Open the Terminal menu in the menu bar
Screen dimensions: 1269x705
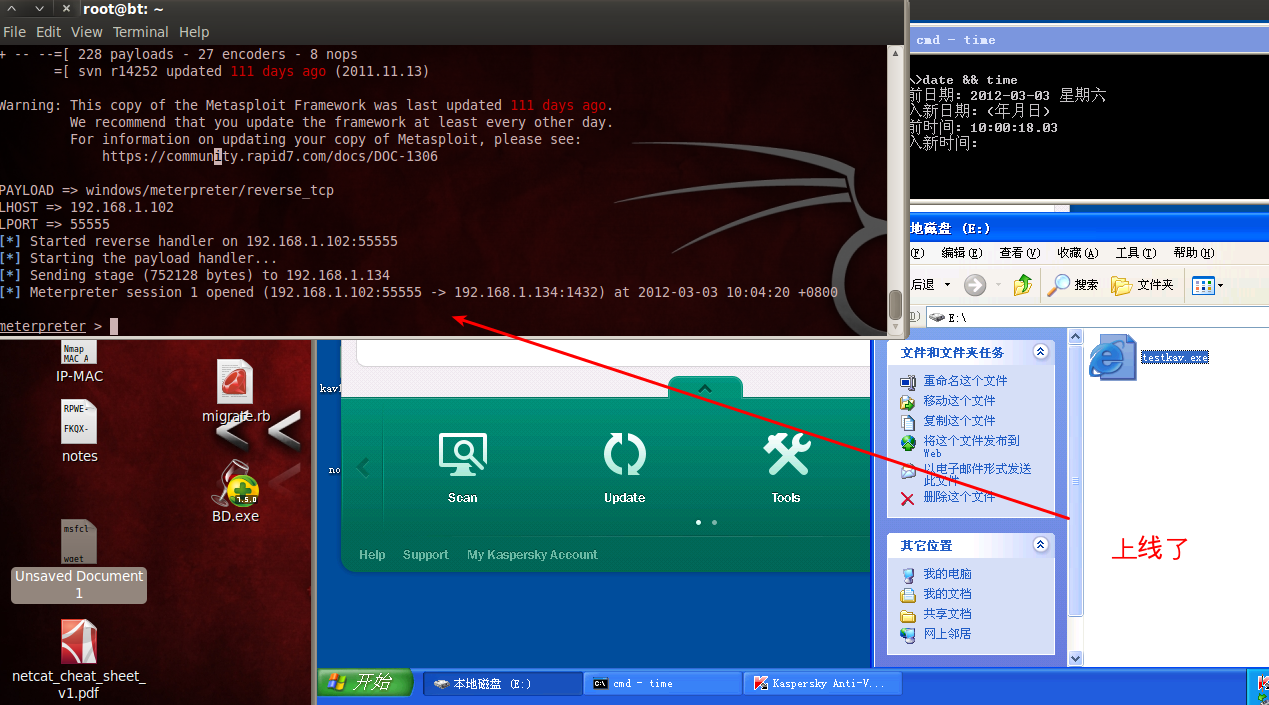pos(141,32)
